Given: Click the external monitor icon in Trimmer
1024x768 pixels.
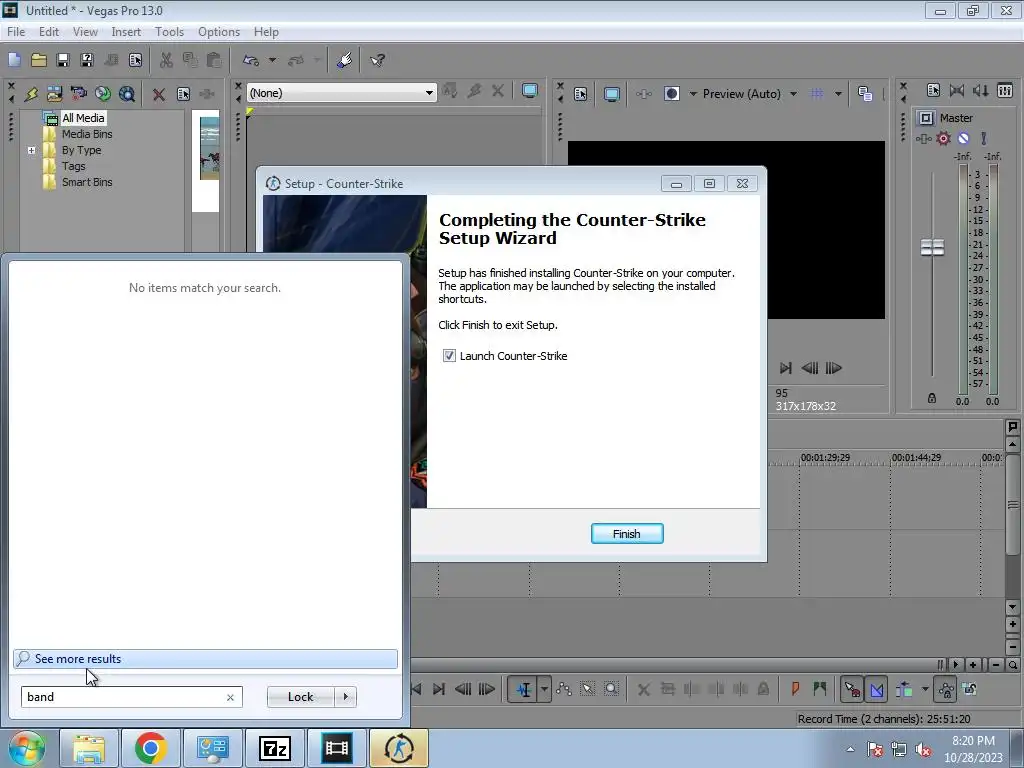Looking at the screenshot, I should [530, 91].
